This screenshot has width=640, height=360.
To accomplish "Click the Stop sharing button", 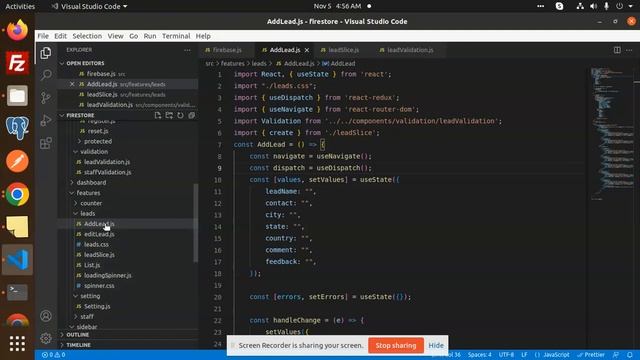I will pyautogui.click(x=396, y=345).
